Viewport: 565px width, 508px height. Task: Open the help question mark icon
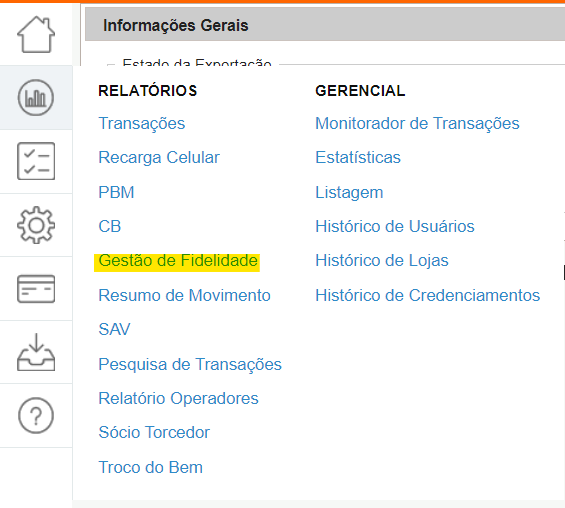36,415
